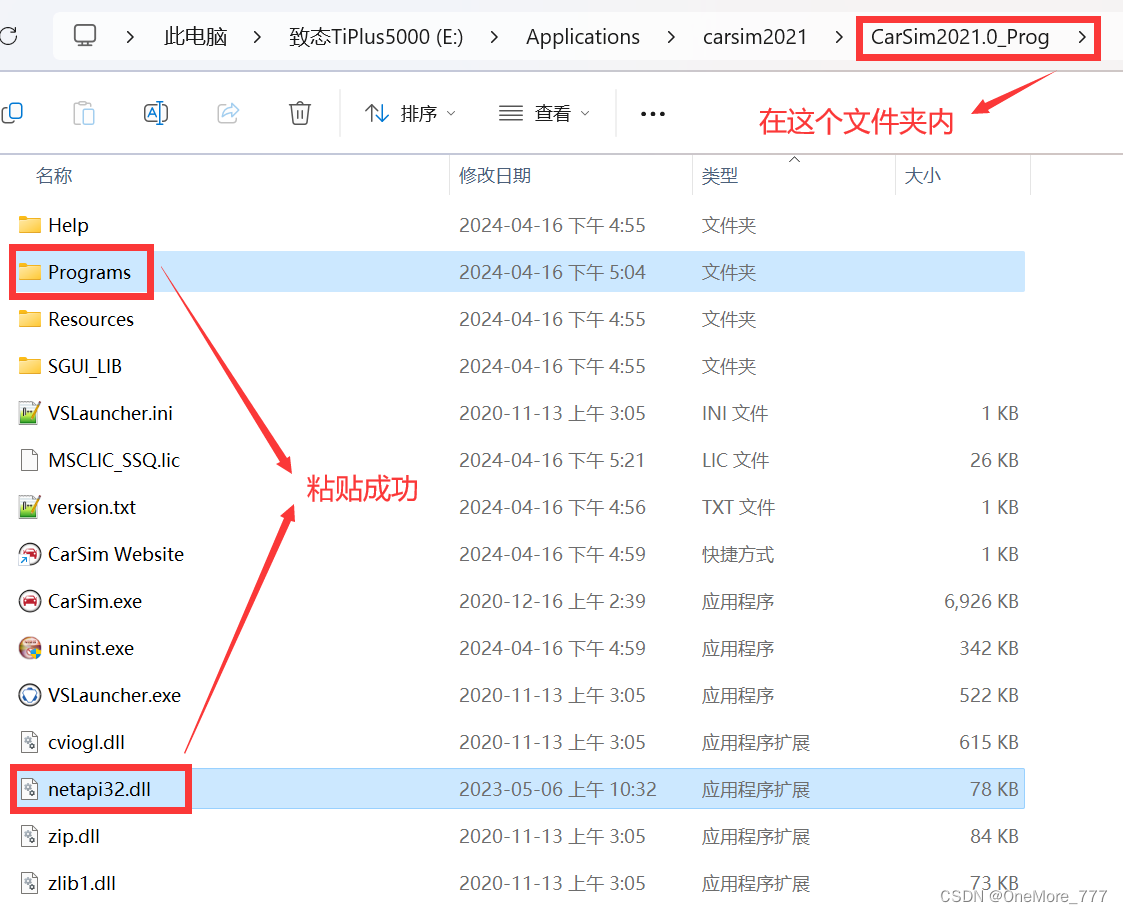1123x914 pixels.
Task: Click the Resources folder icon
Action: pos(29,319)
